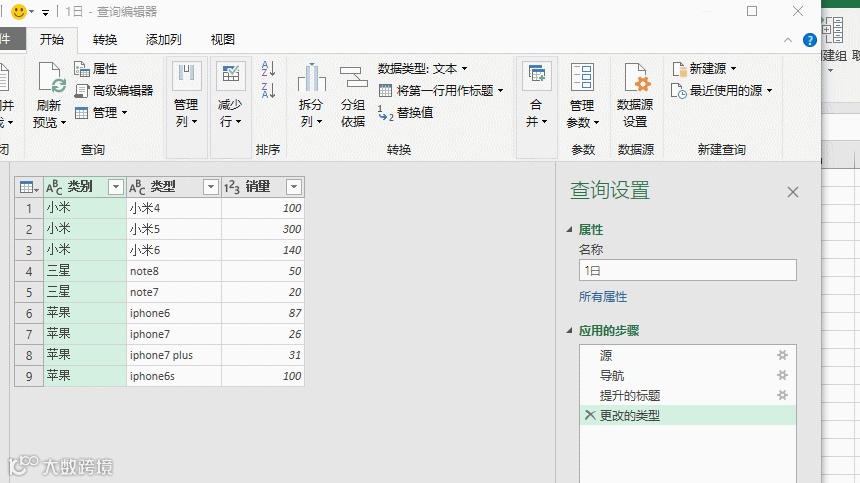
Task: Open the 最近使用的源 dropdown
Action: pyautogui.click(x=722, y=90)
